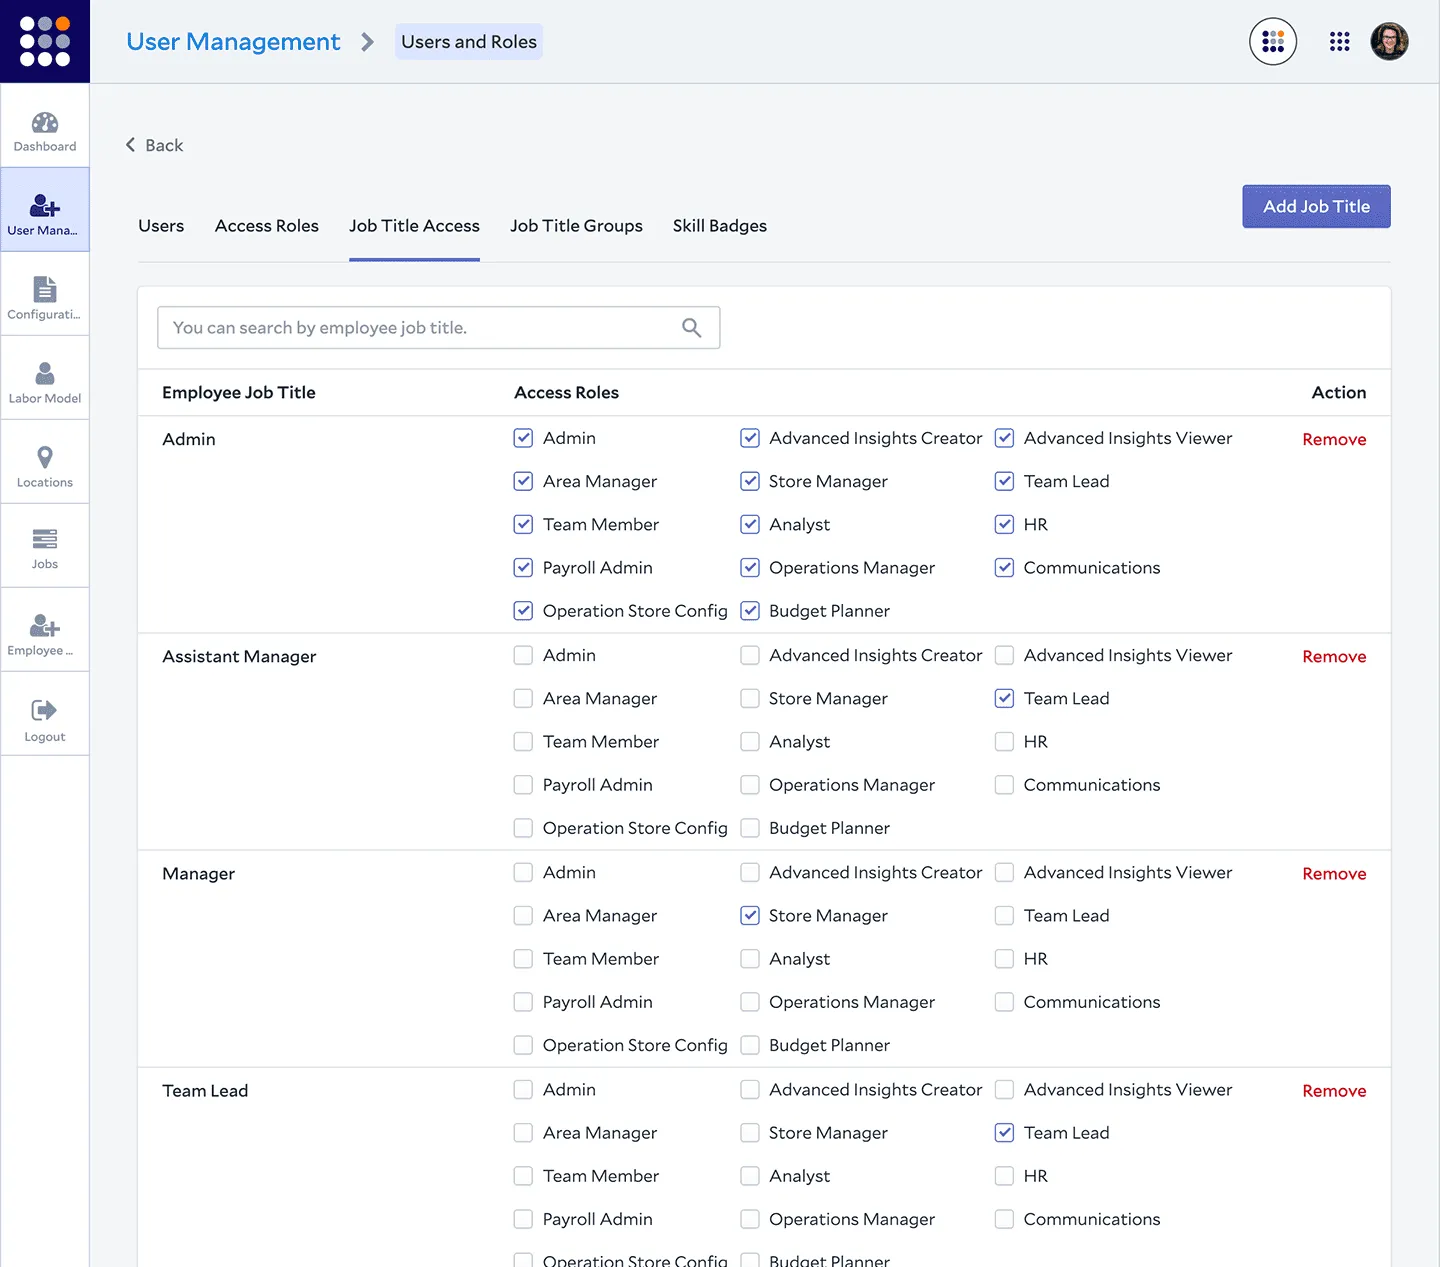This screenshot has height=1267, width=1440.
Task: Open the Skill Badges tab
Action: pos(719,226)
